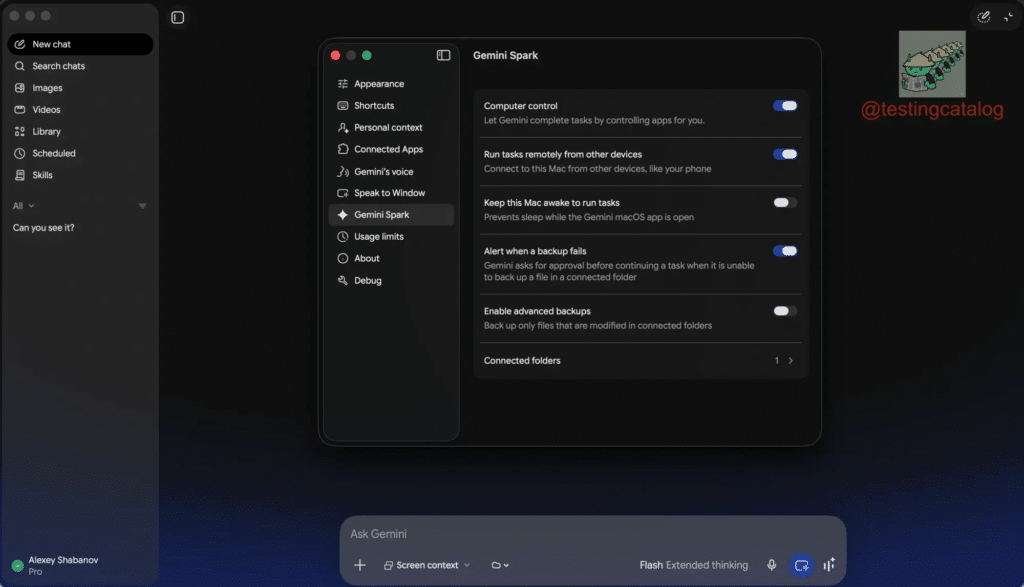
Task: Close the settings window red button
Action: pyautogui.click(x=336, y=56)
